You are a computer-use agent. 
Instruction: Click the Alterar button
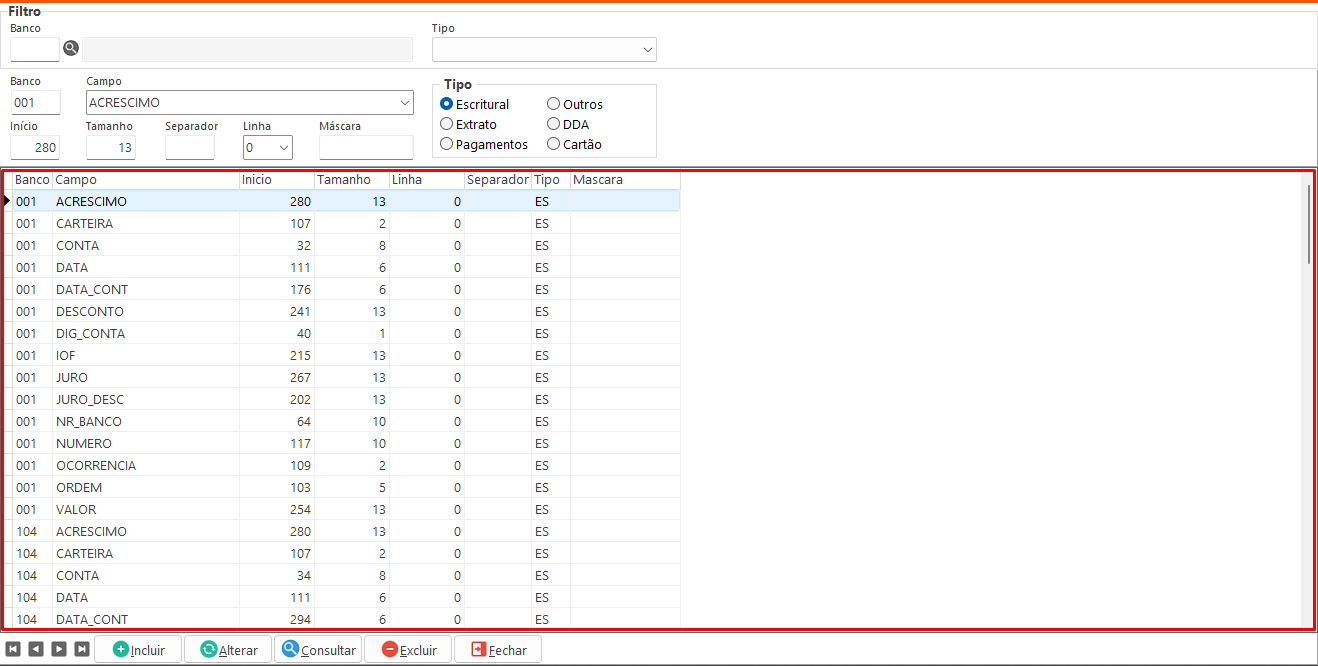point(228,649)
